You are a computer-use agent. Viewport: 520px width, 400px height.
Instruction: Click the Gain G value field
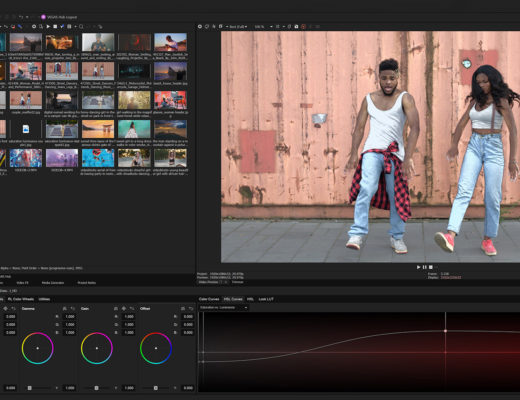129,325
